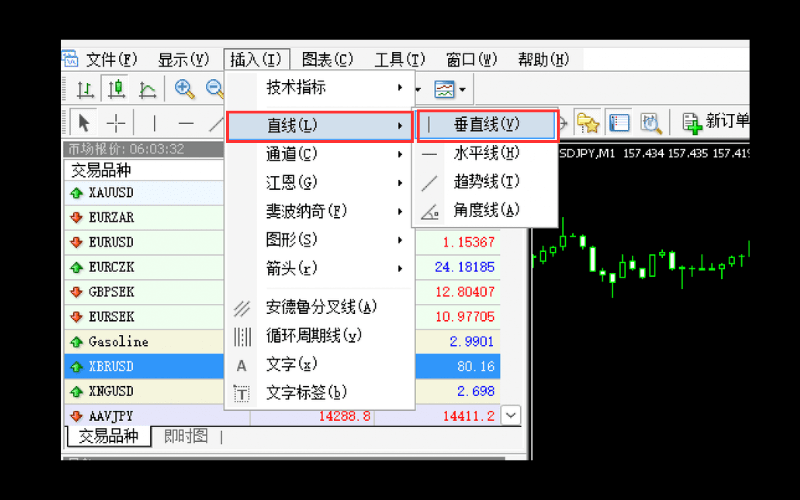Click the red arrow beside AAVJPY

[77, 416]
